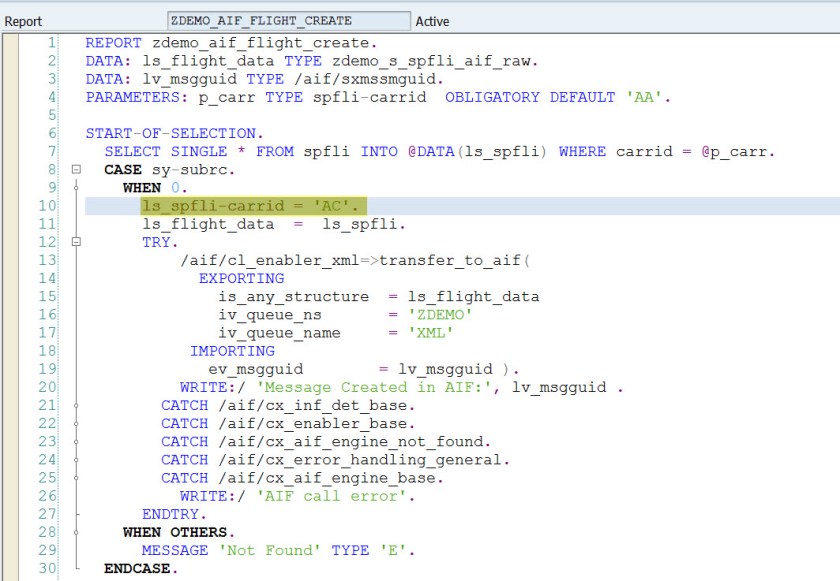Click lv_msgguid variable on line 20
Viewport: 840px width, 581px height.
(x=559, y=387)
